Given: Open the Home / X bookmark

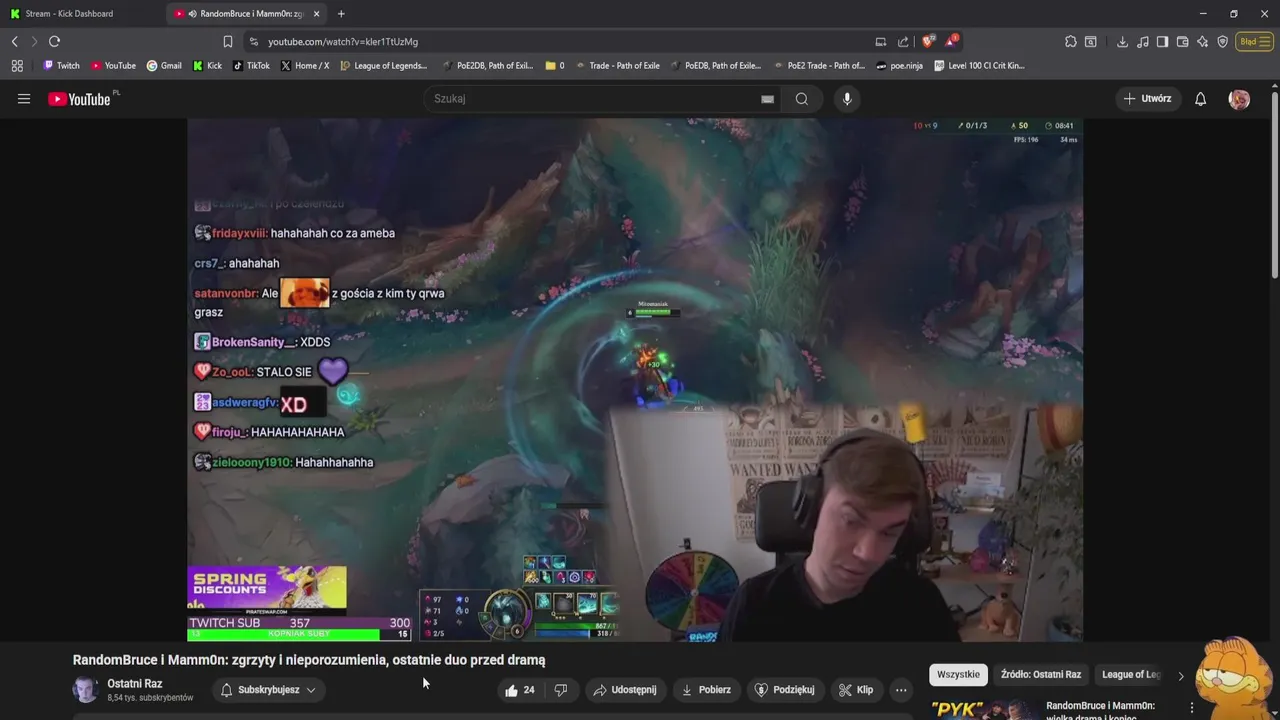Looking at the screenshot, I should click(x=305, y=66).
